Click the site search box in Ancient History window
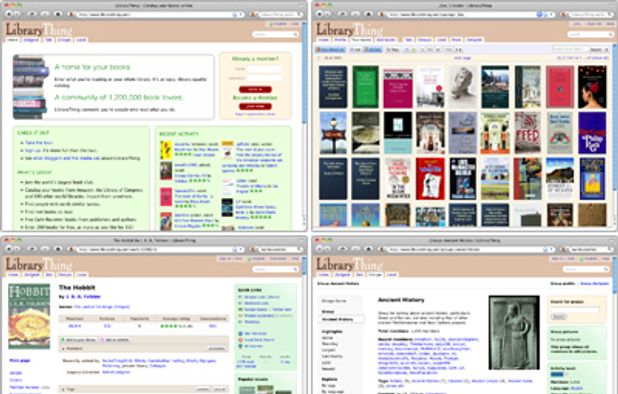This screenshot has width=618, height=394. click(x=586, y=269)
